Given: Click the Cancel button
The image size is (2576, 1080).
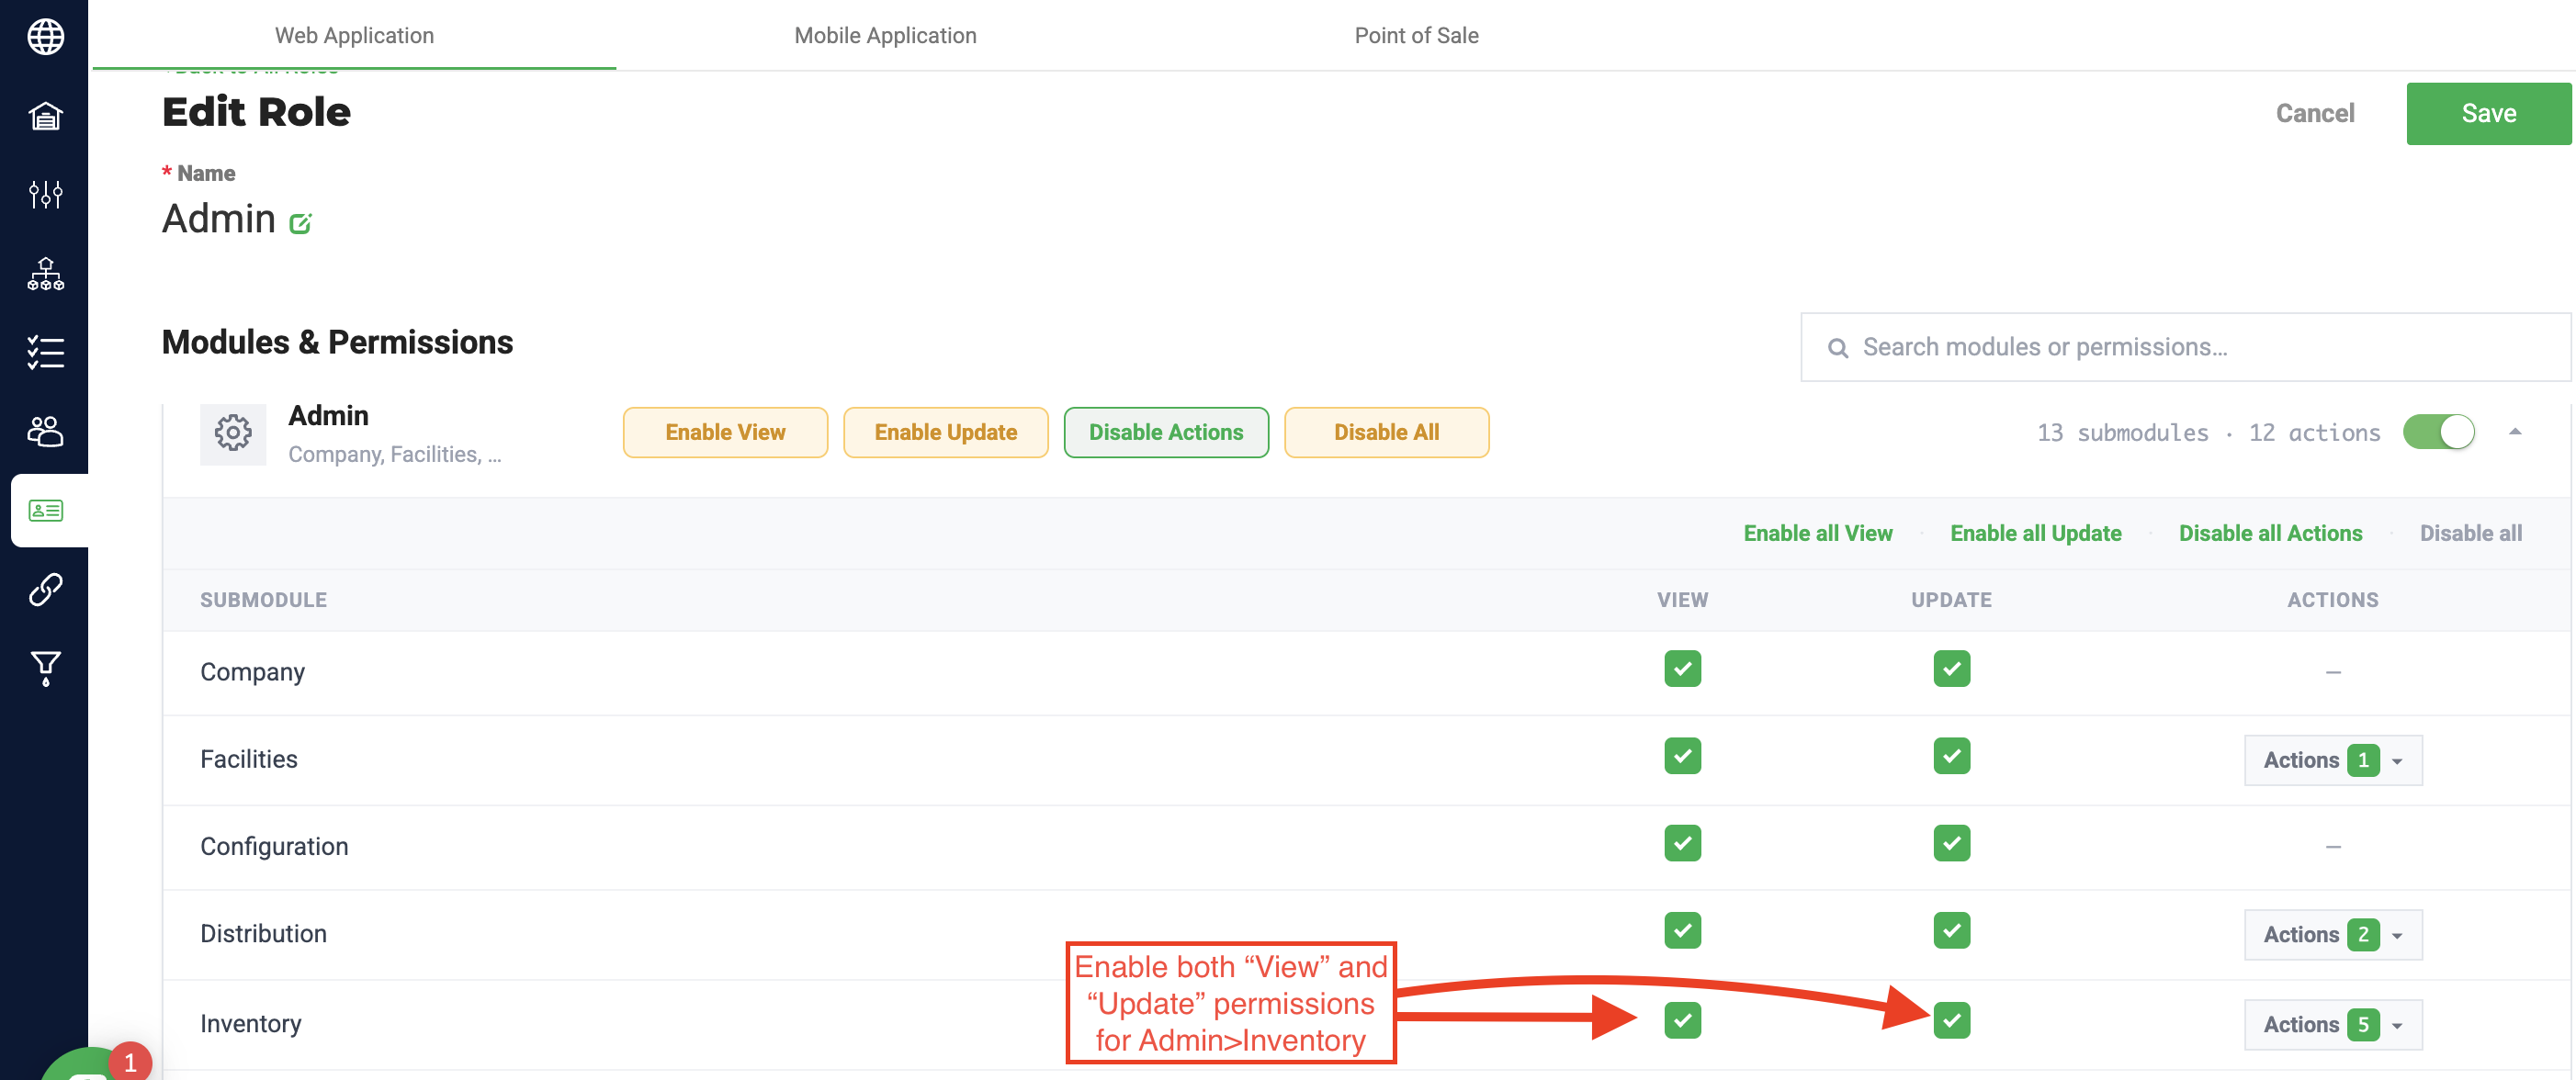Looking at the screenshot, I should coord(2314,113).
